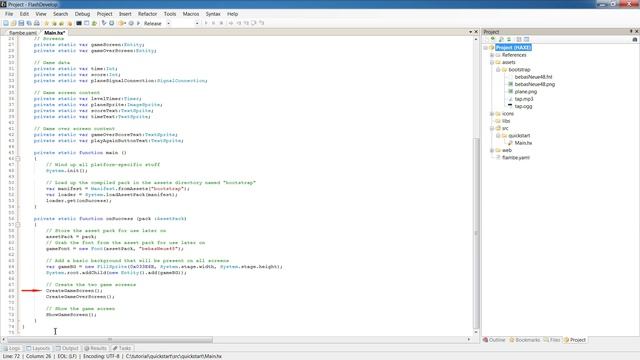Click the lock icon in Project panel toolbar
This screenshot has width=640, height=360.
[635, 39]
